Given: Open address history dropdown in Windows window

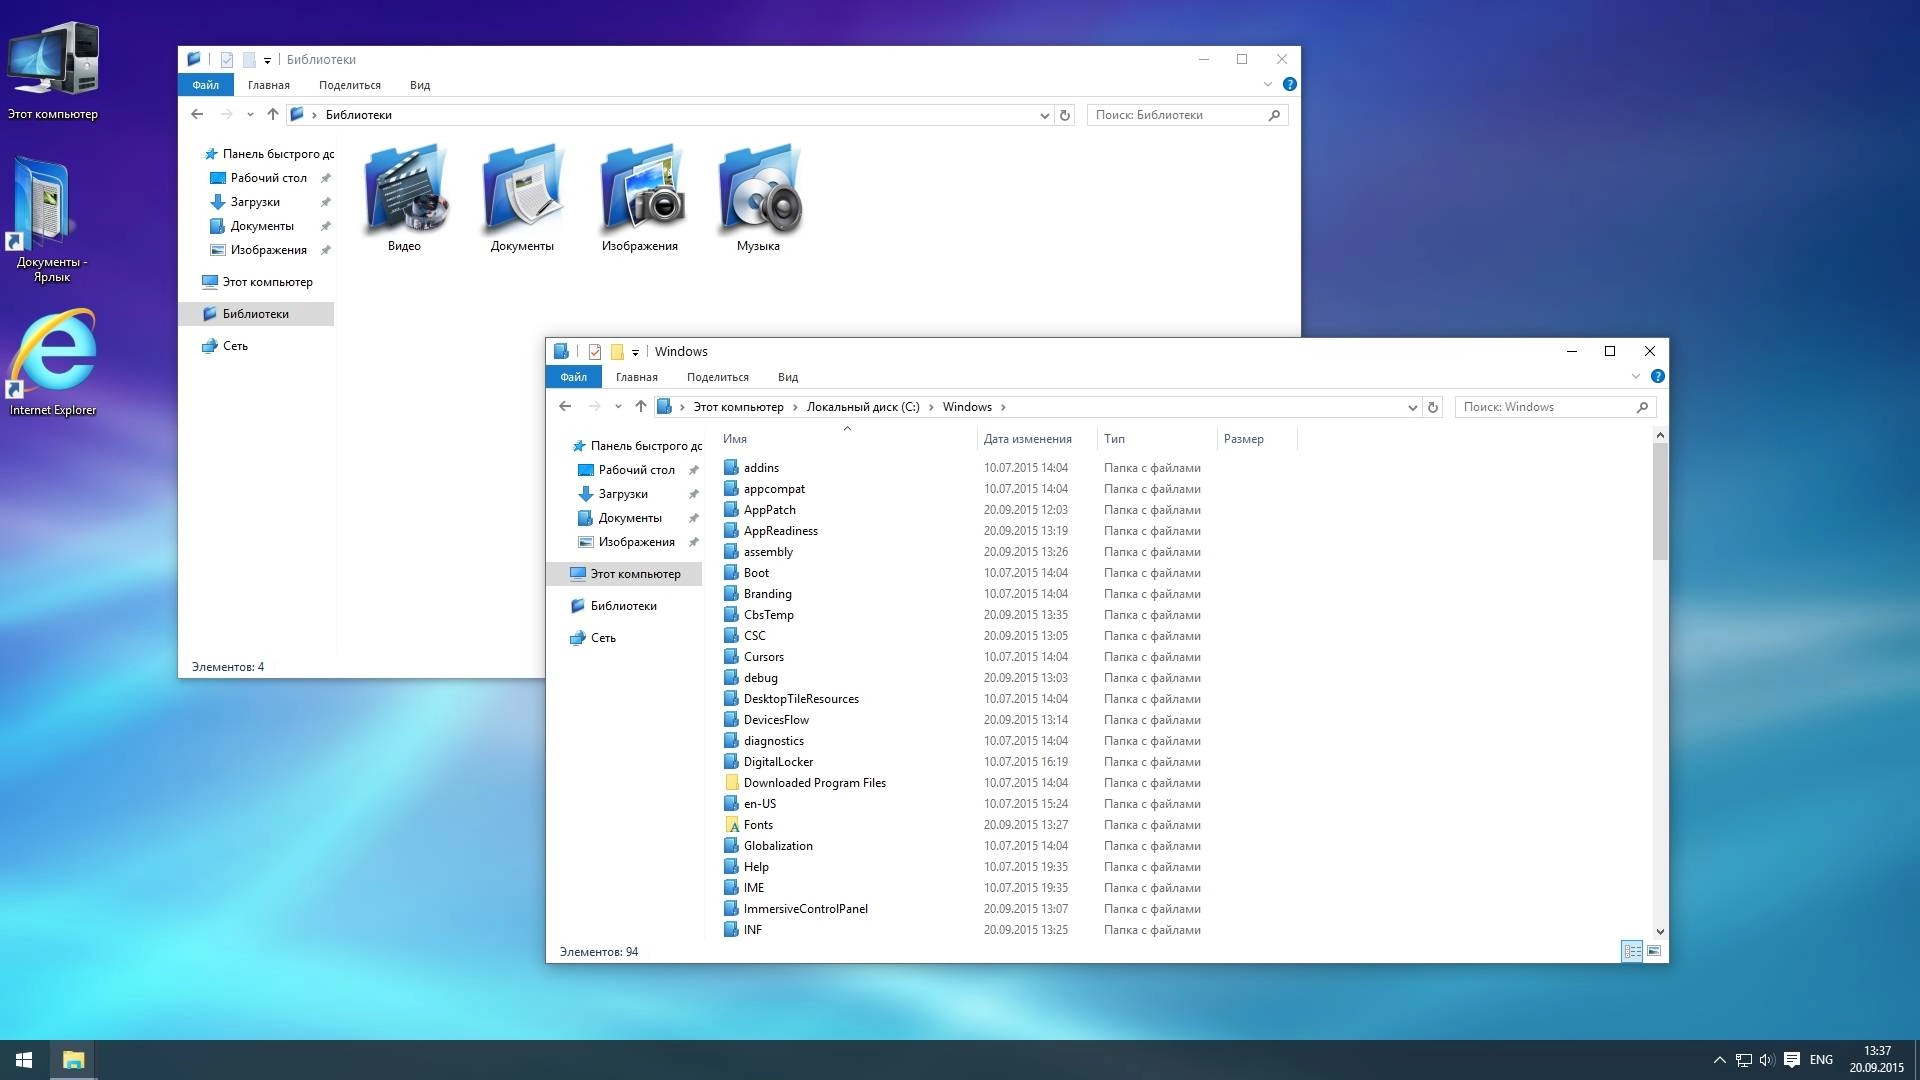Looking at the screenshot, I should [1413, 407].
